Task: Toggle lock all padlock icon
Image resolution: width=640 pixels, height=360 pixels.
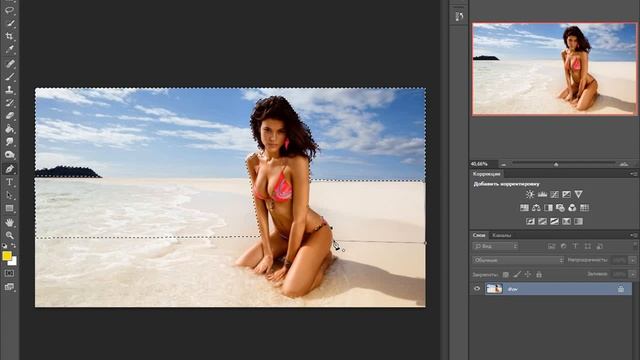Action: [539, 275]
